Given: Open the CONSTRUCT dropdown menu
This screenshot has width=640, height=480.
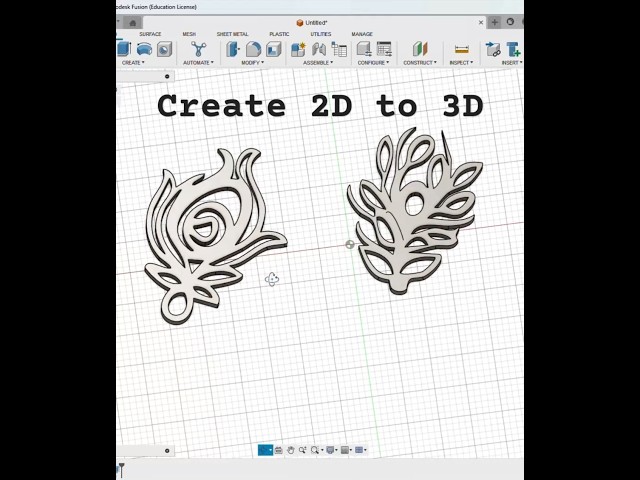Looking at the screenshot, I should click(420, 63).
